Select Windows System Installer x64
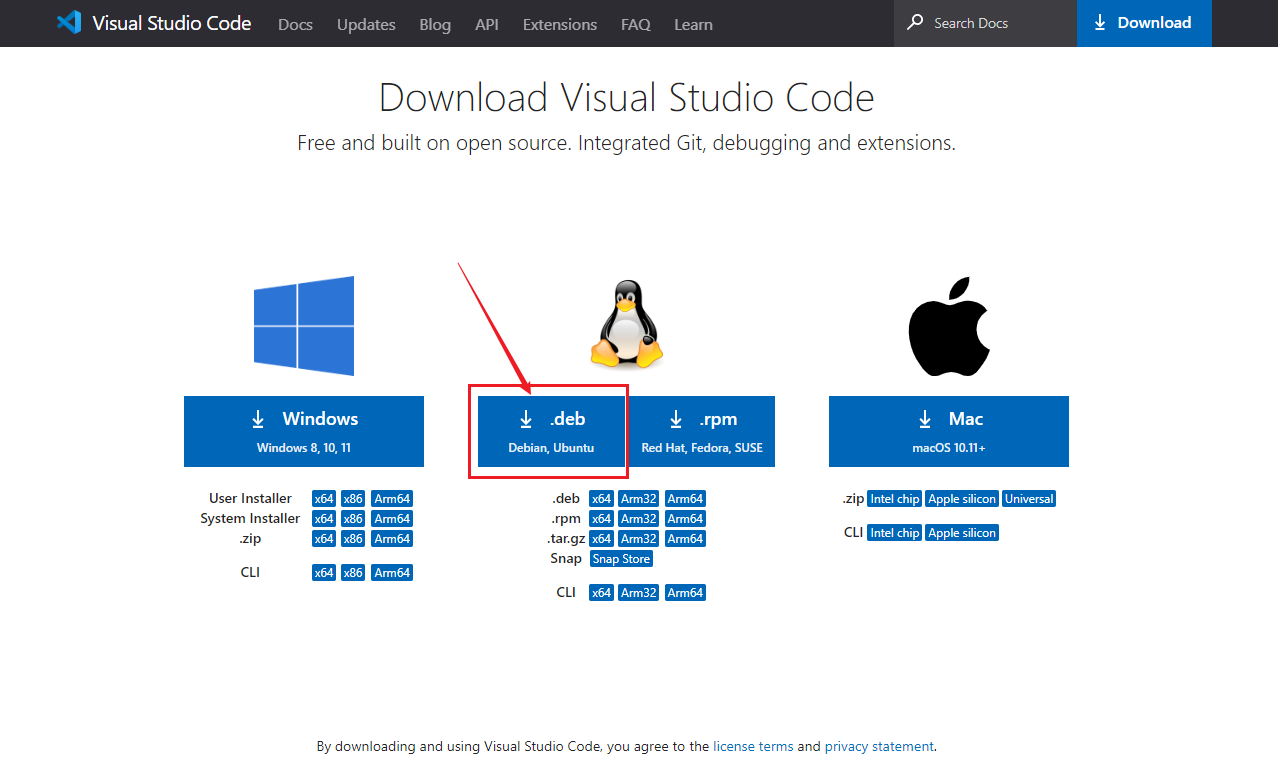 (x=324, y=519)
